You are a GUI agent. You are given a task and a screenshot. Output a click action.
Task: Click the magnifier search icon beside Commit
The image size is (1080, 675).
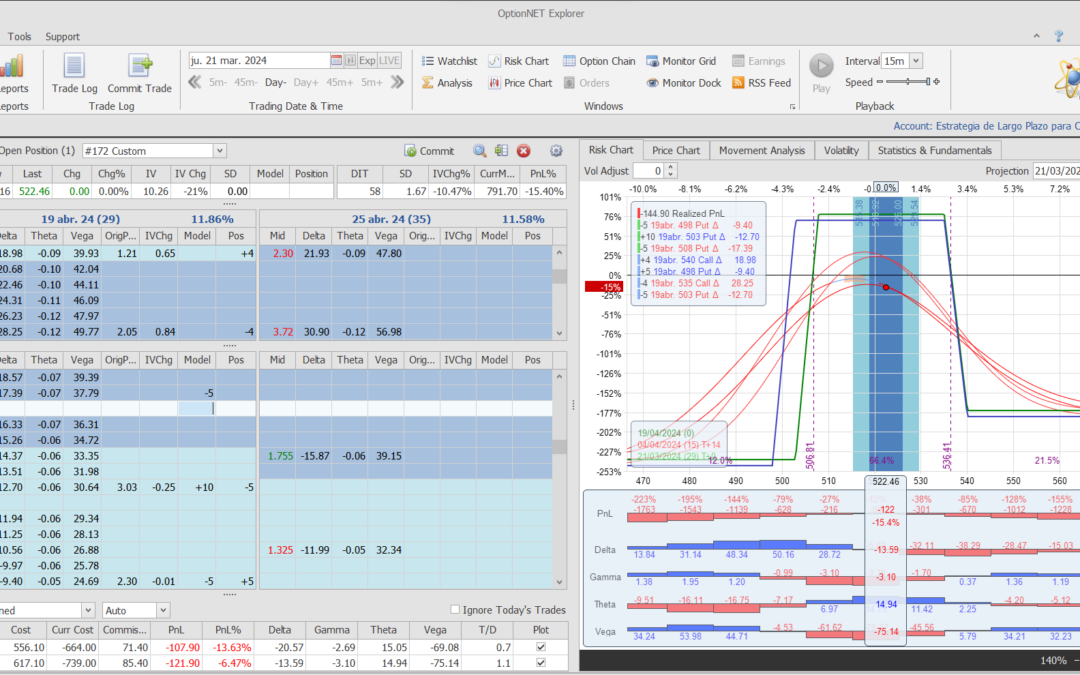(480, 151)
